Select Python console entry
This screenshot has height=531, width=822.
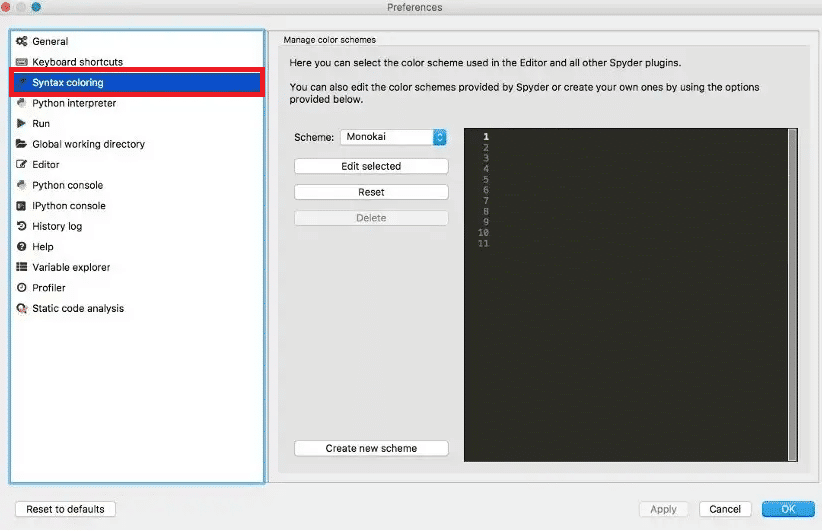tap(137, 185)
